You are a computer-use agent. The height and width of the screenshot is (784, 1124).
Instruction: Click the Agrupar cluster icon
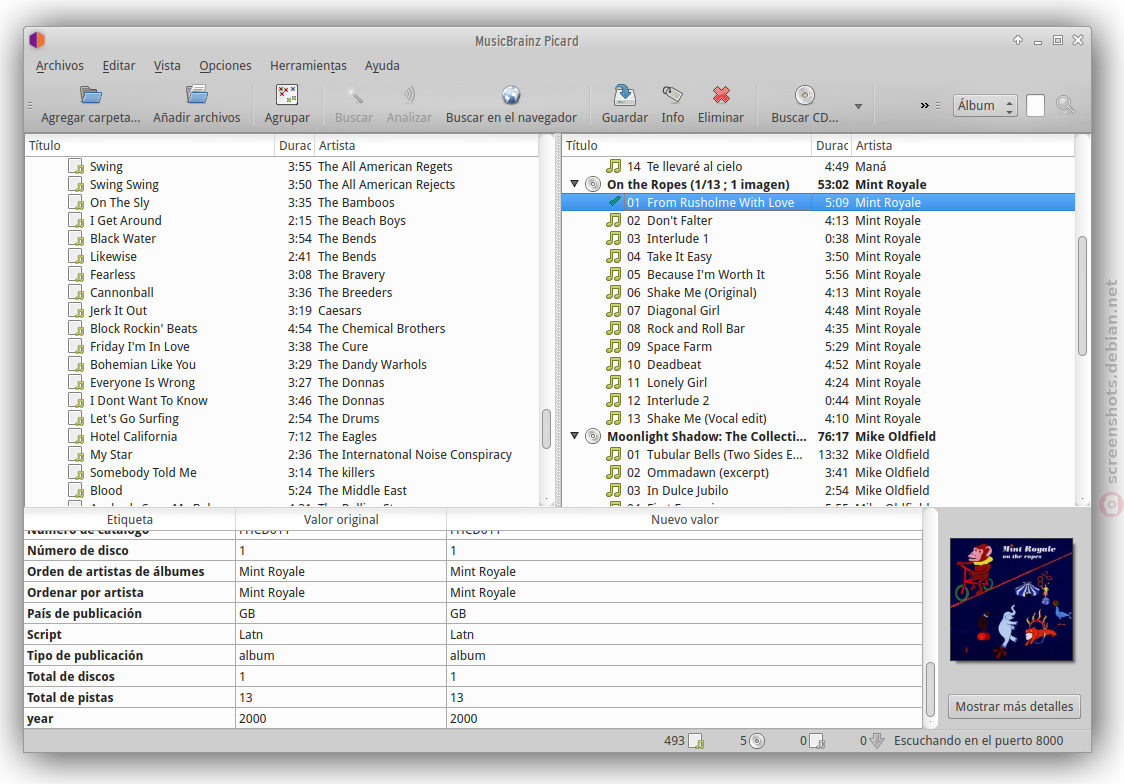click(x=287, y=95)
